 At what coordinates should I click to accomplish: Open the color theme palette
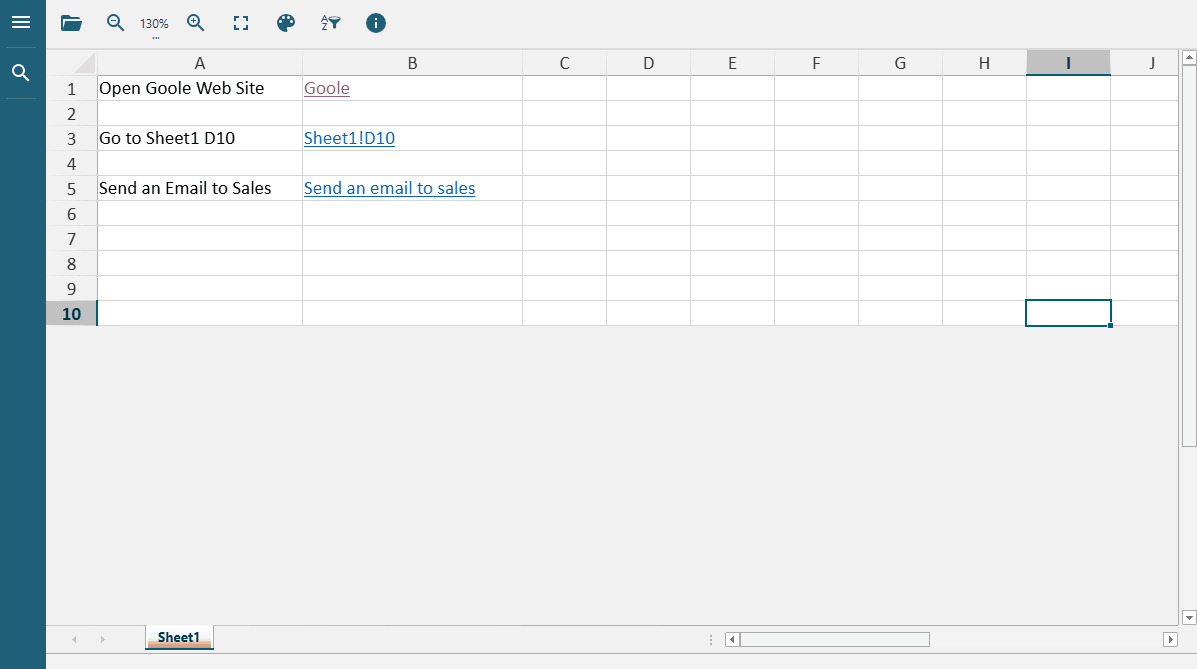point(286,23)
